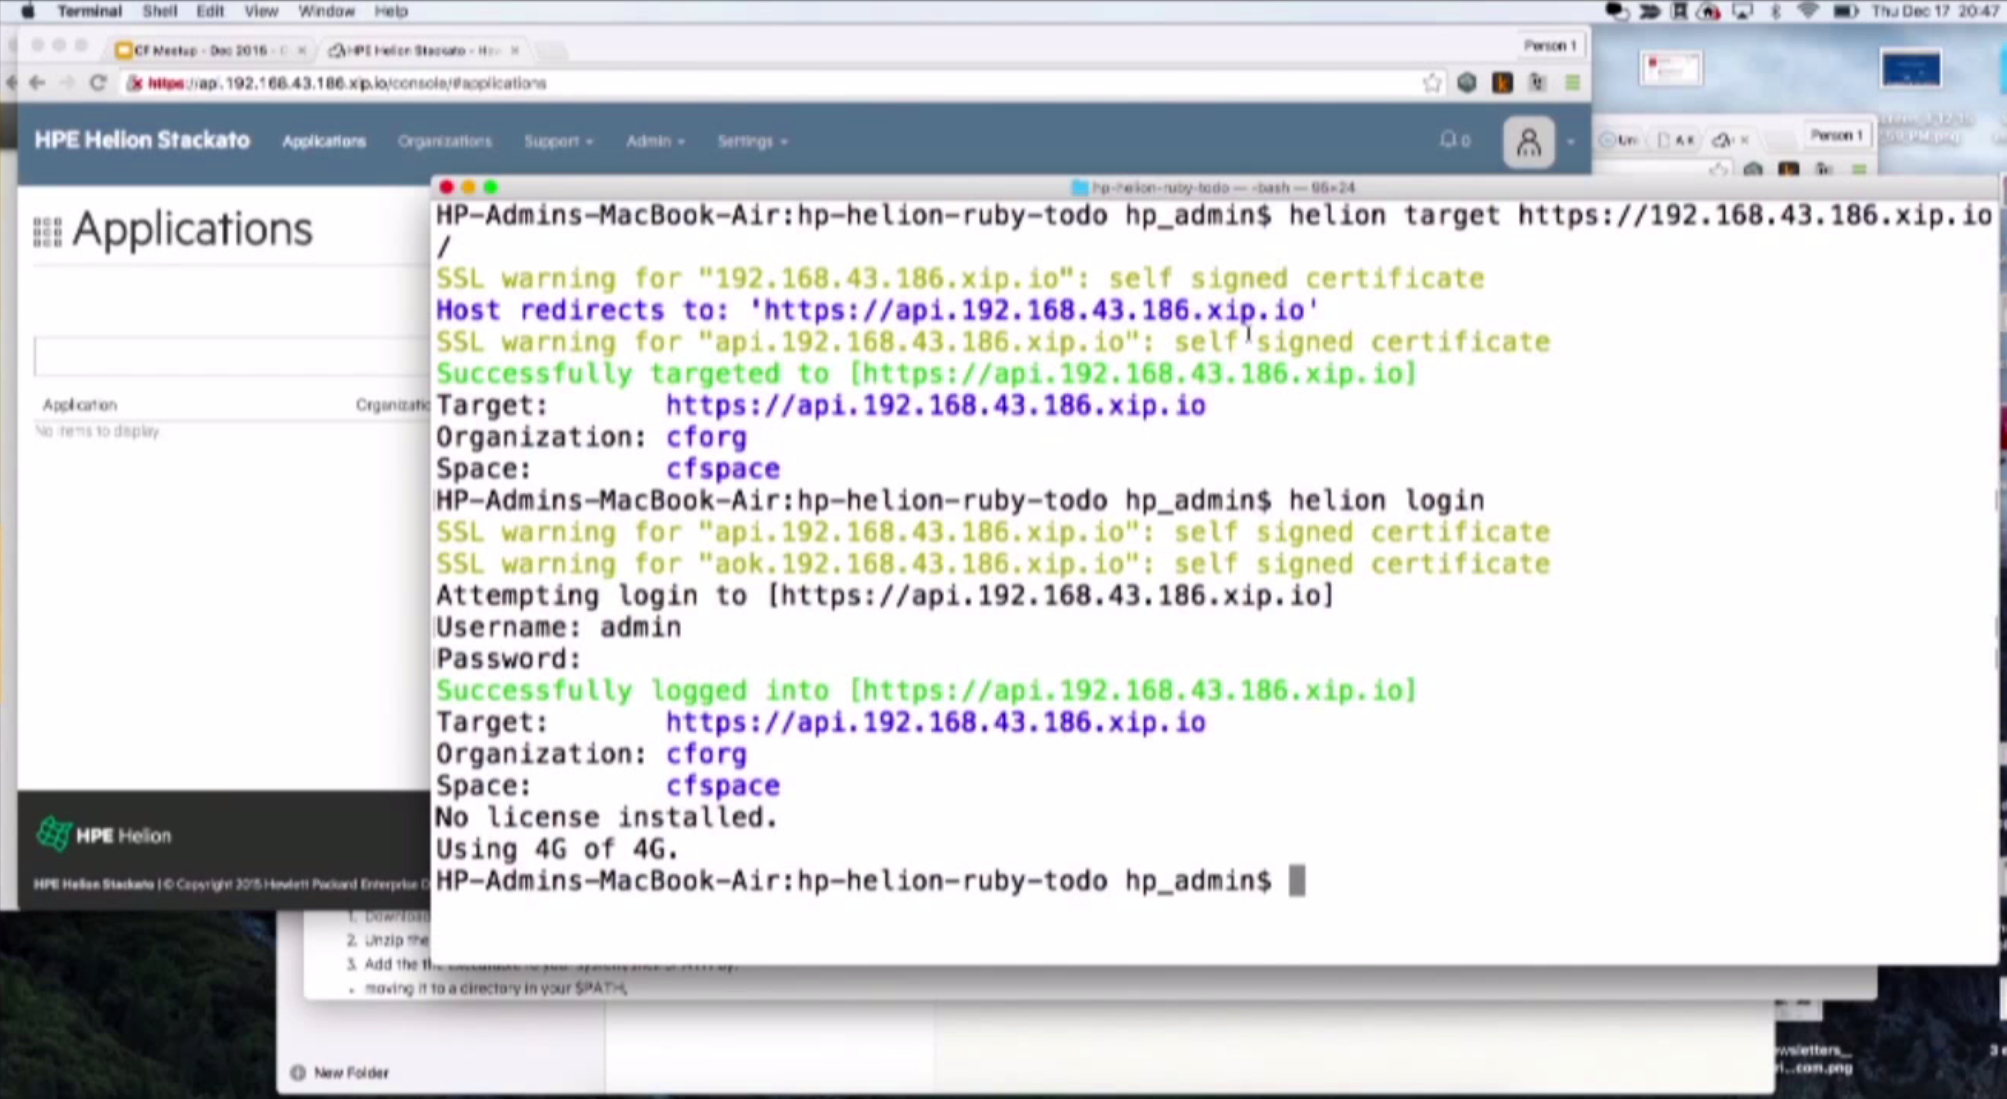2007x1099 pixels.
Task: Bookmark the page using the star icon
Action: (x=1432, y=84)
